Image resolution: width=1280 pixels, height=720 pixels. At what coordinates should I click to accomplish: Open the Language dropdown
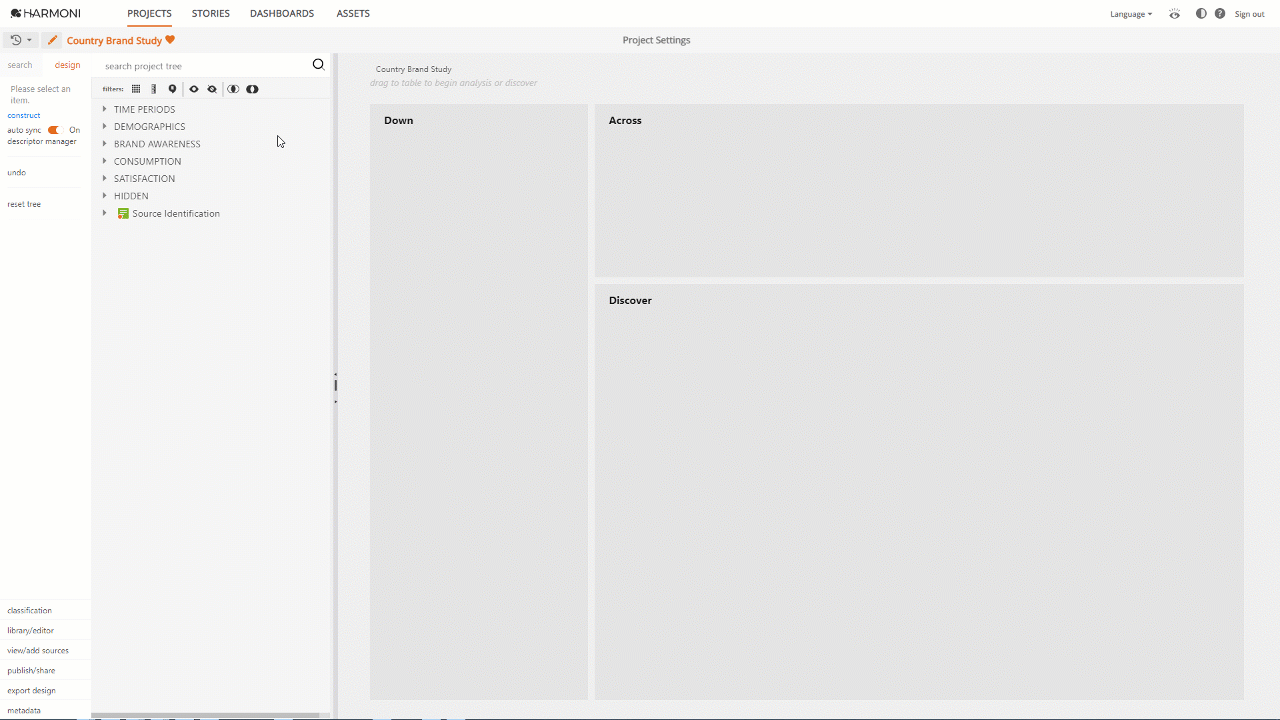[x=1130, y=14]
